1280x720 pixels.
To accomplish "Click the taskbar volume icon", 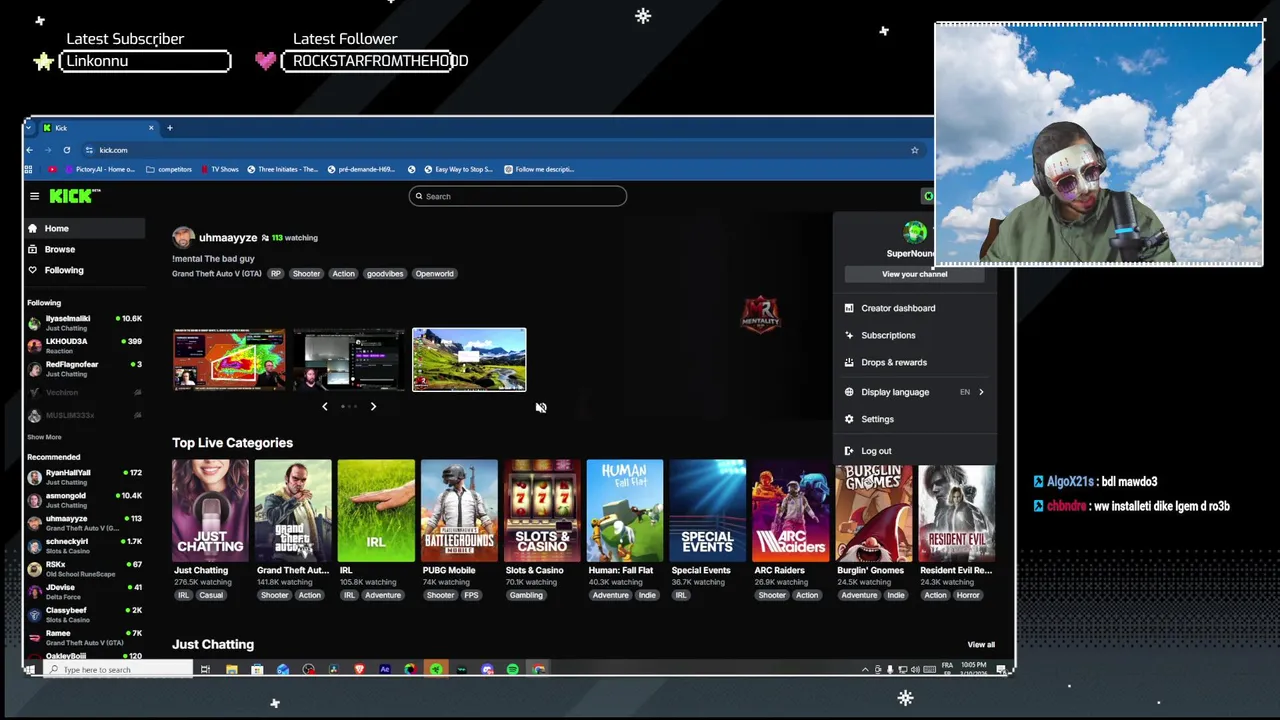I will pos(916,669).
